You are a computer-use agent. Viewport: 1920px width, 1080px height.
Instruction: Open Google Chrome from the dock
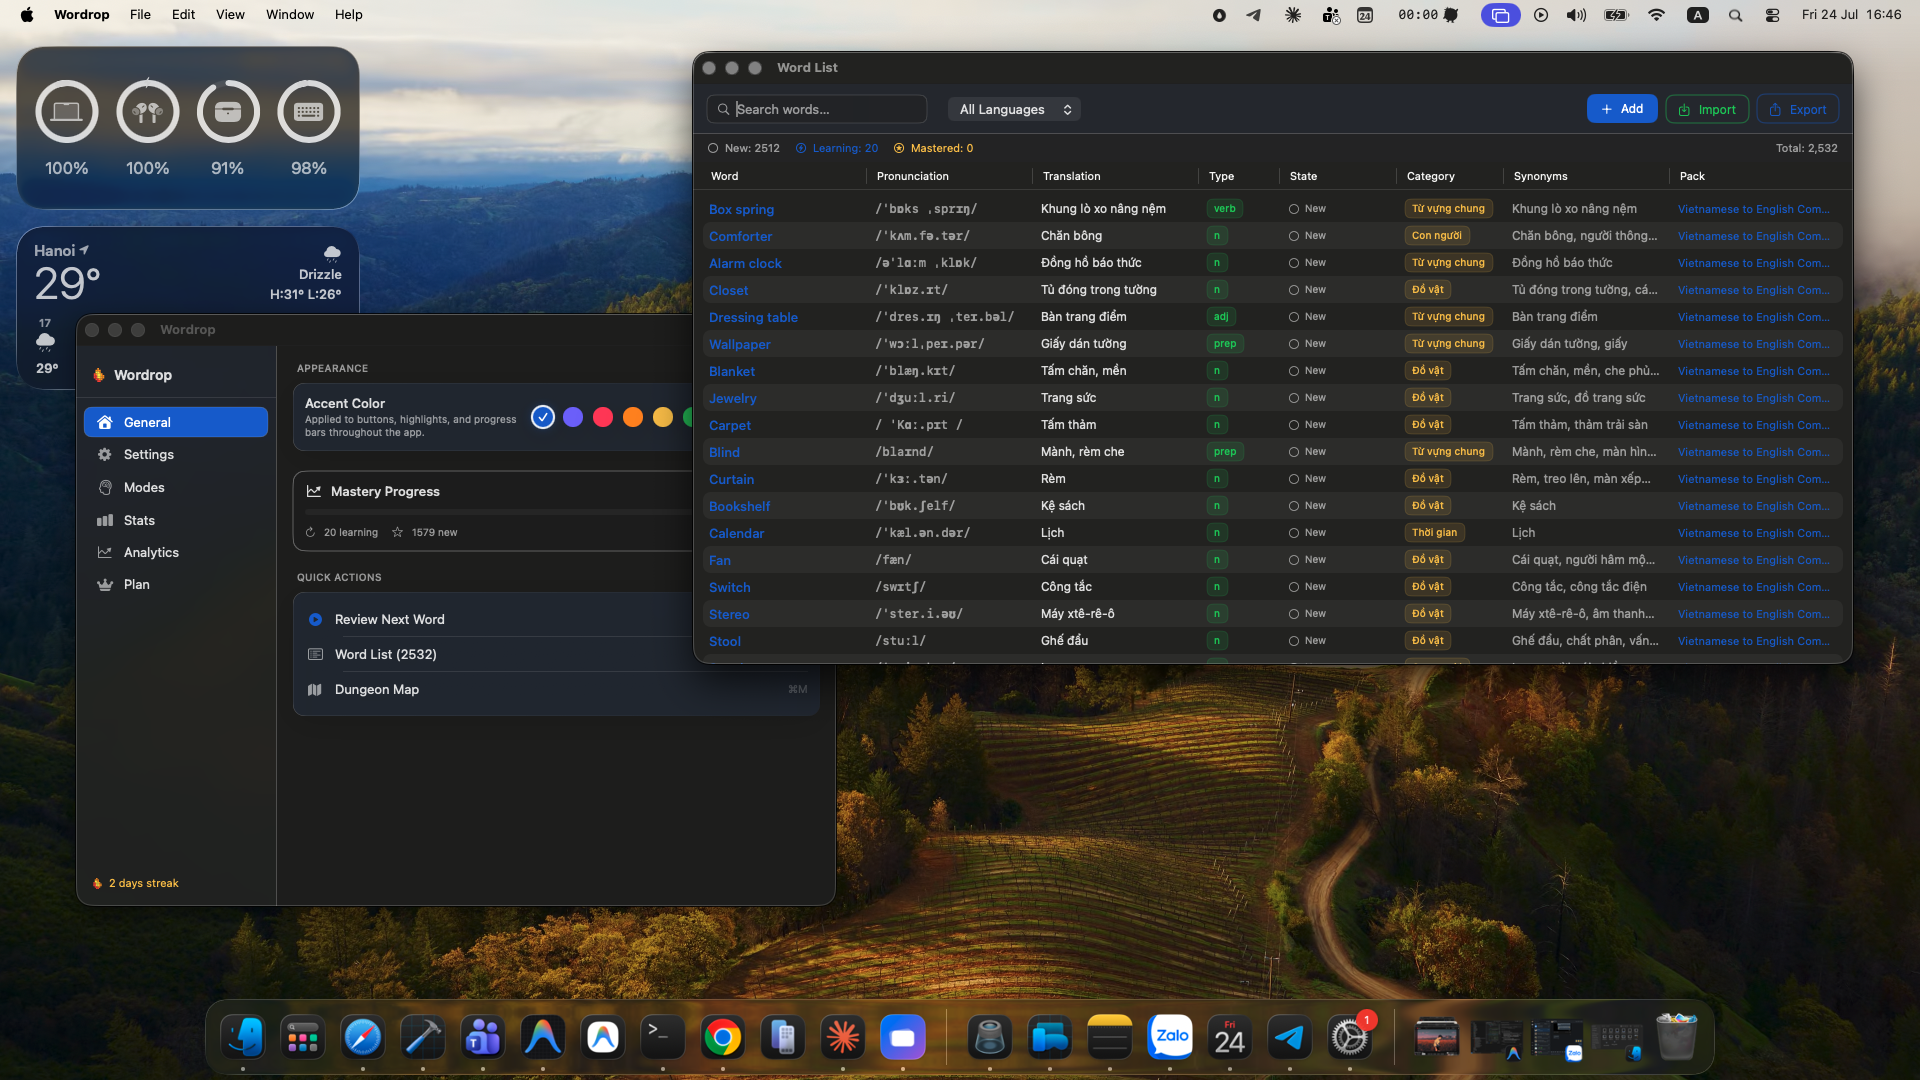(x=723, y=1037)
